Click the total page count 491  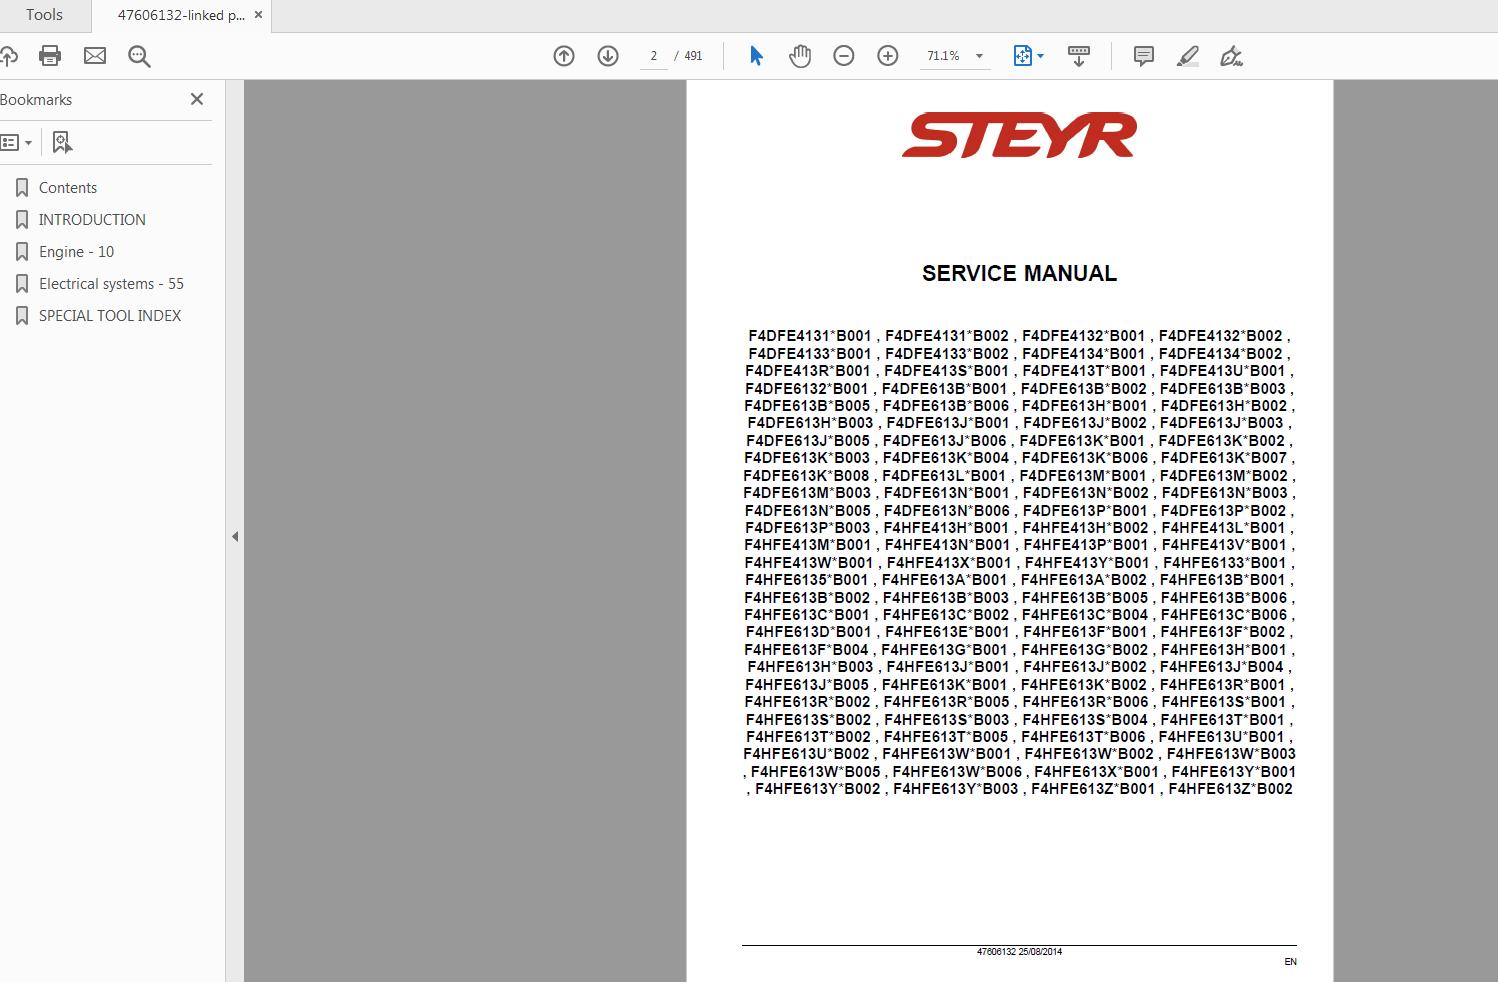coord(693,56)
